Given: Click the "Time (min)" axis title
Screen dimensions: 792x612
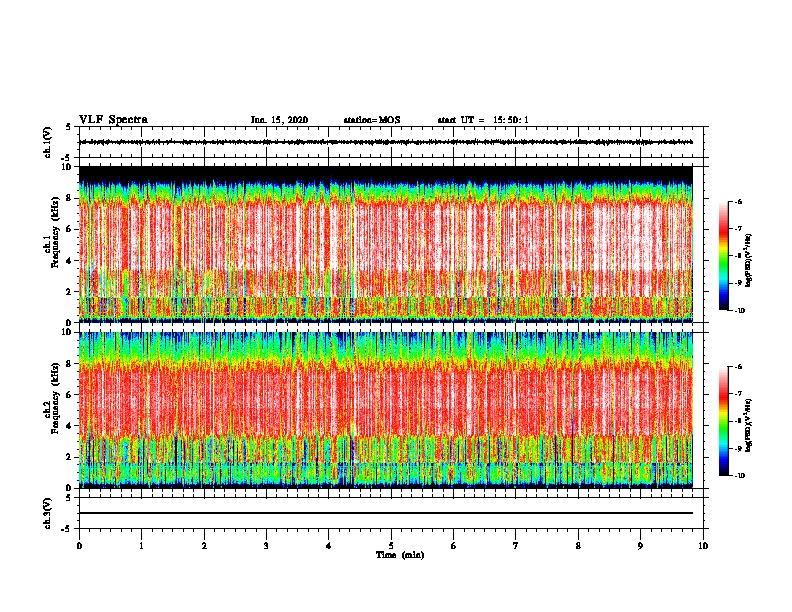Looking at the screenshot, I should tap(400, 555).
